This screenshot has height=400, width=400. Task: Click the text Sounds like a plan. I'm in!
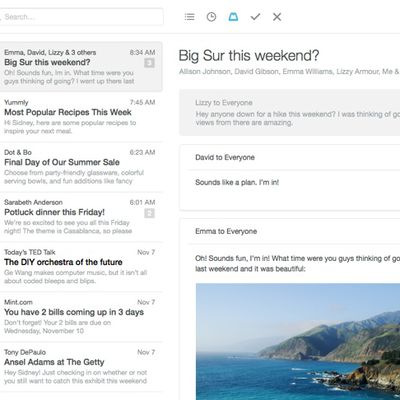[x=237, y=182]
